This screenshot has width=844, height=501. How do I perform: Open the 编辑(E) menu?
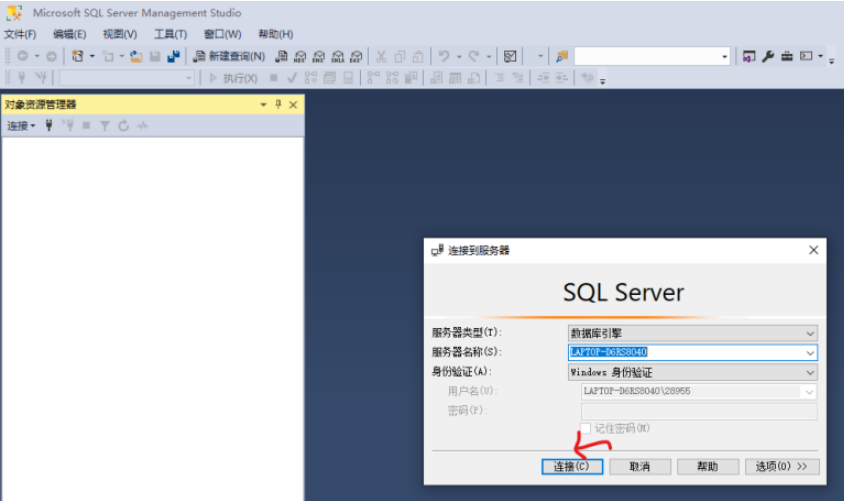pyautogui.click(x=69, y=34)
